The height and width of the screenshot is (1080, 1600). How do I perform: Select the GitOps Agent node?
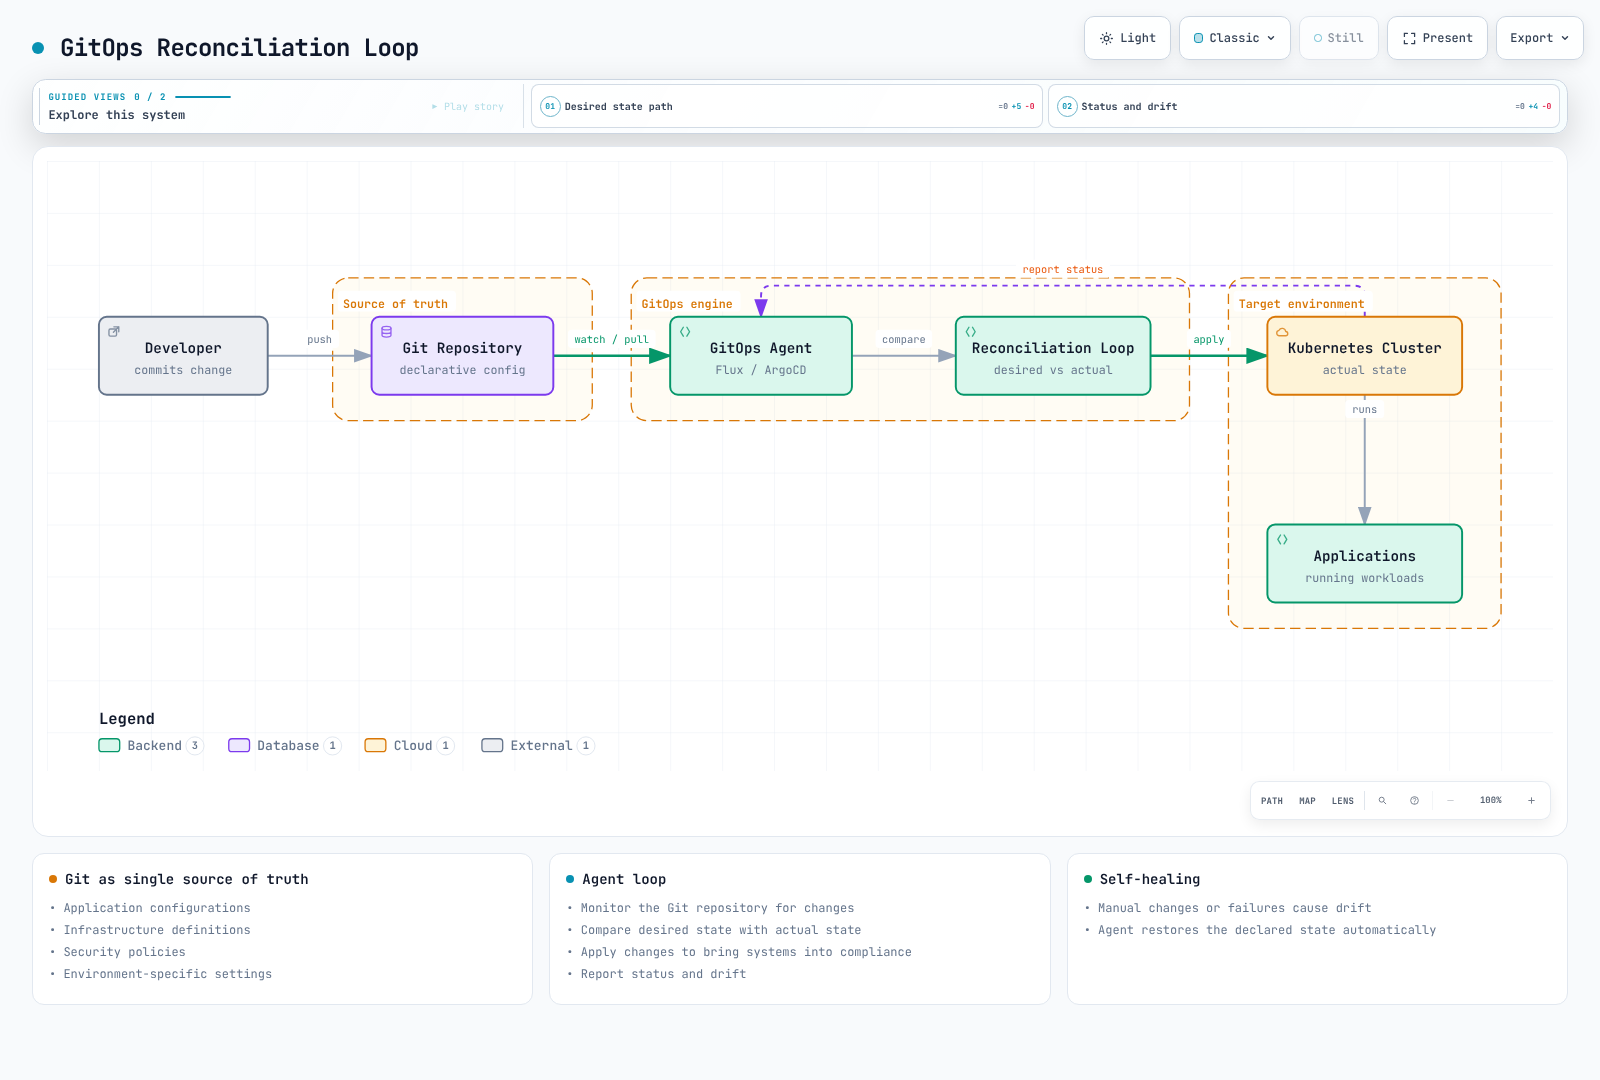pyautogui.click(x=761, y=356)
